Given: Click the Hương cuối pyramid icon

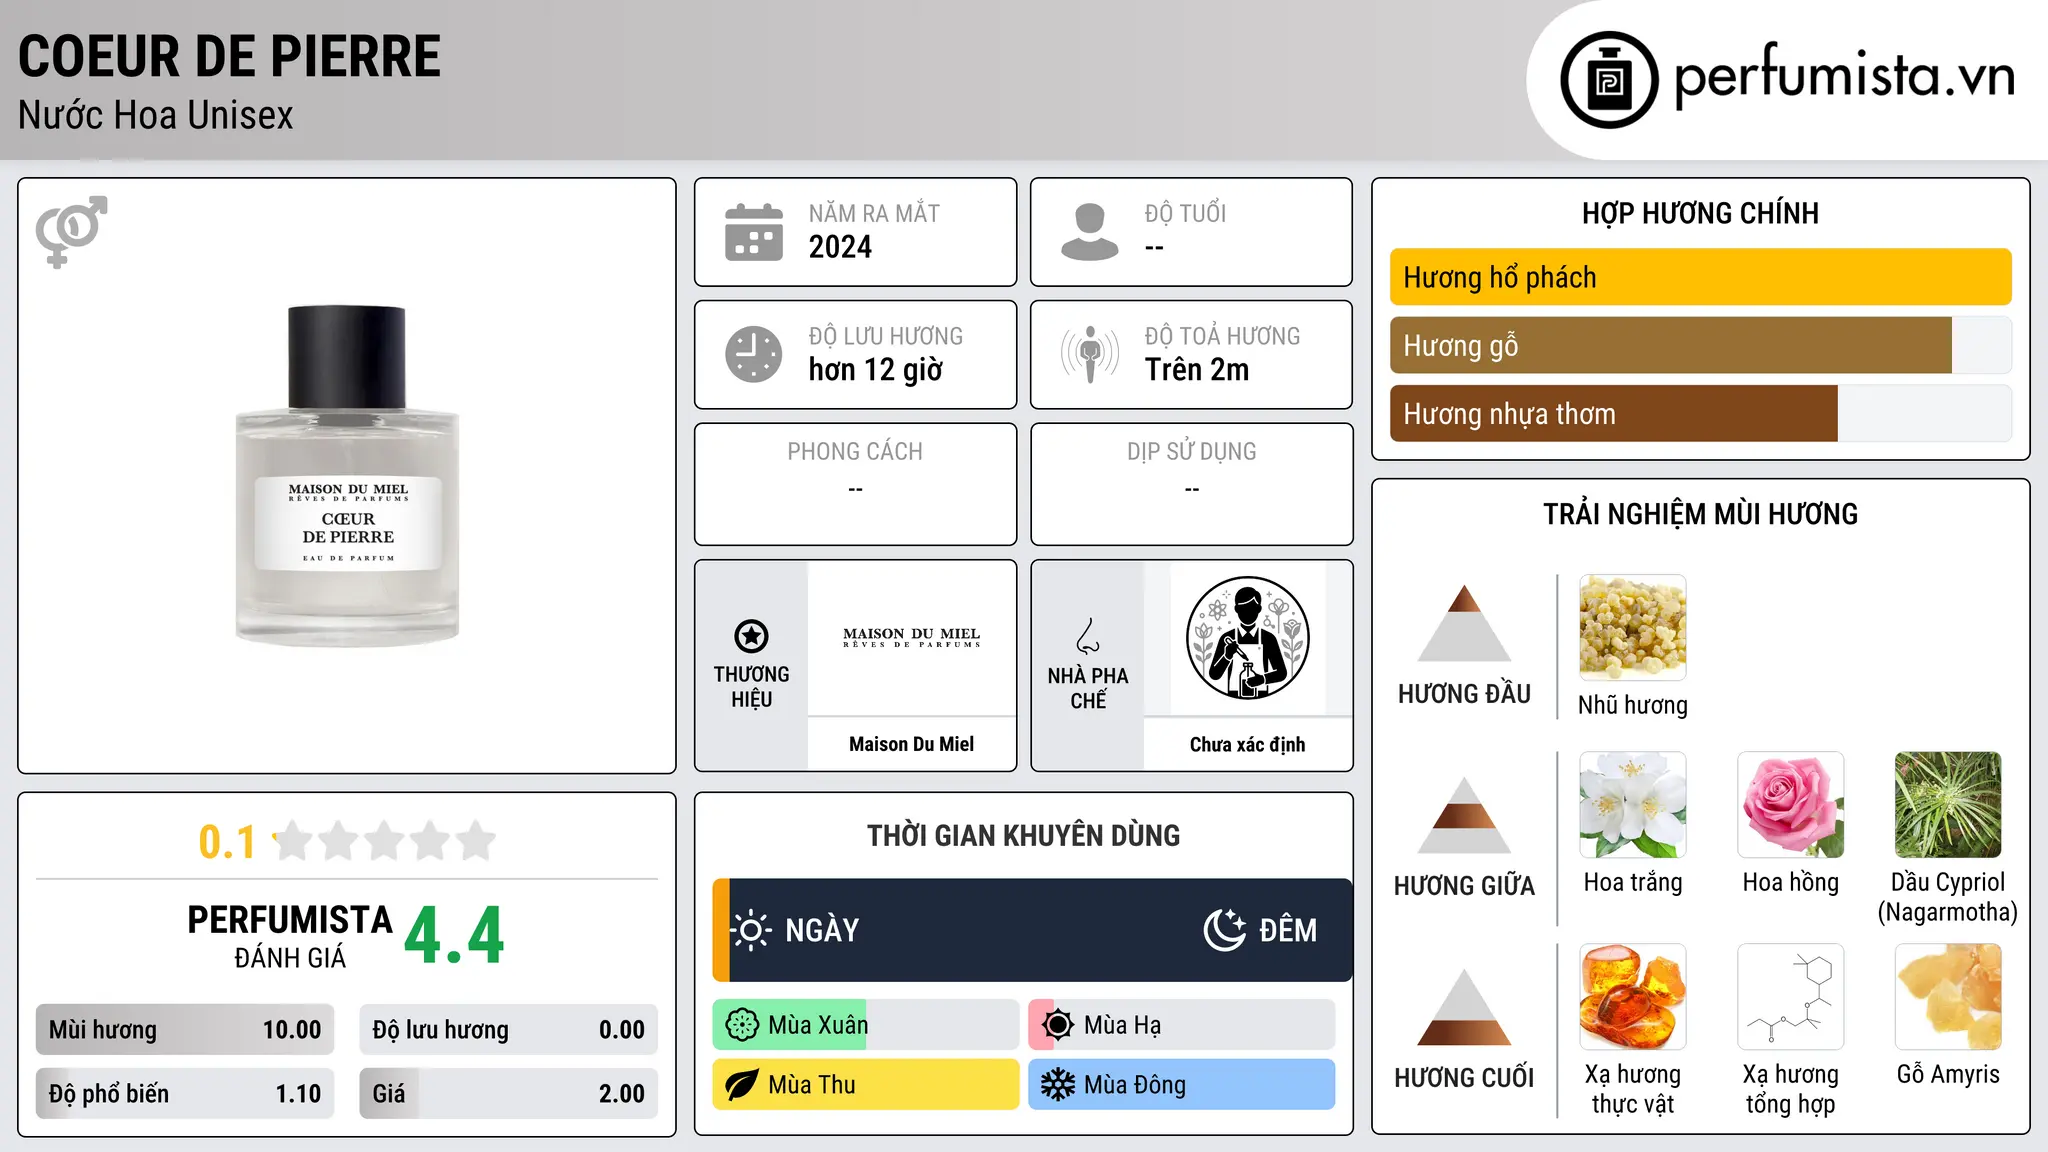Looking at the screenshot, I should (1464, 1007).
